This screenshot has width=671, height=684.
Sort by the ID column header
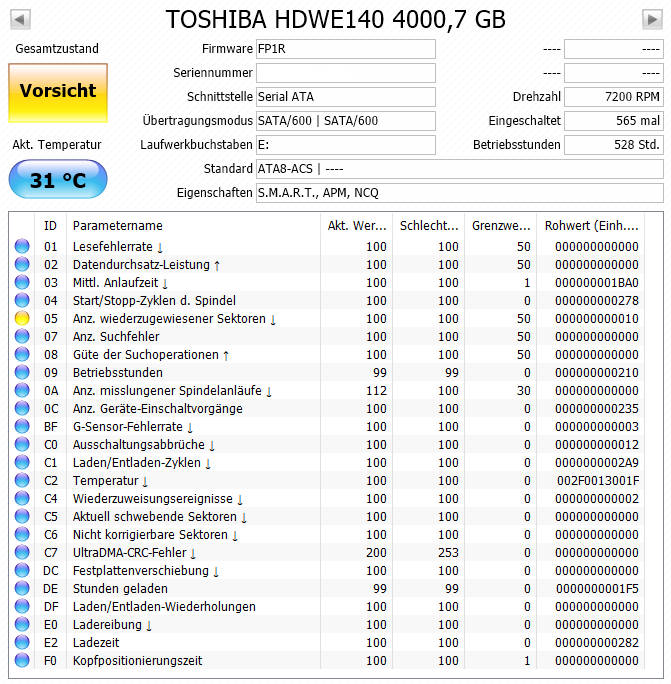(50, 226)
